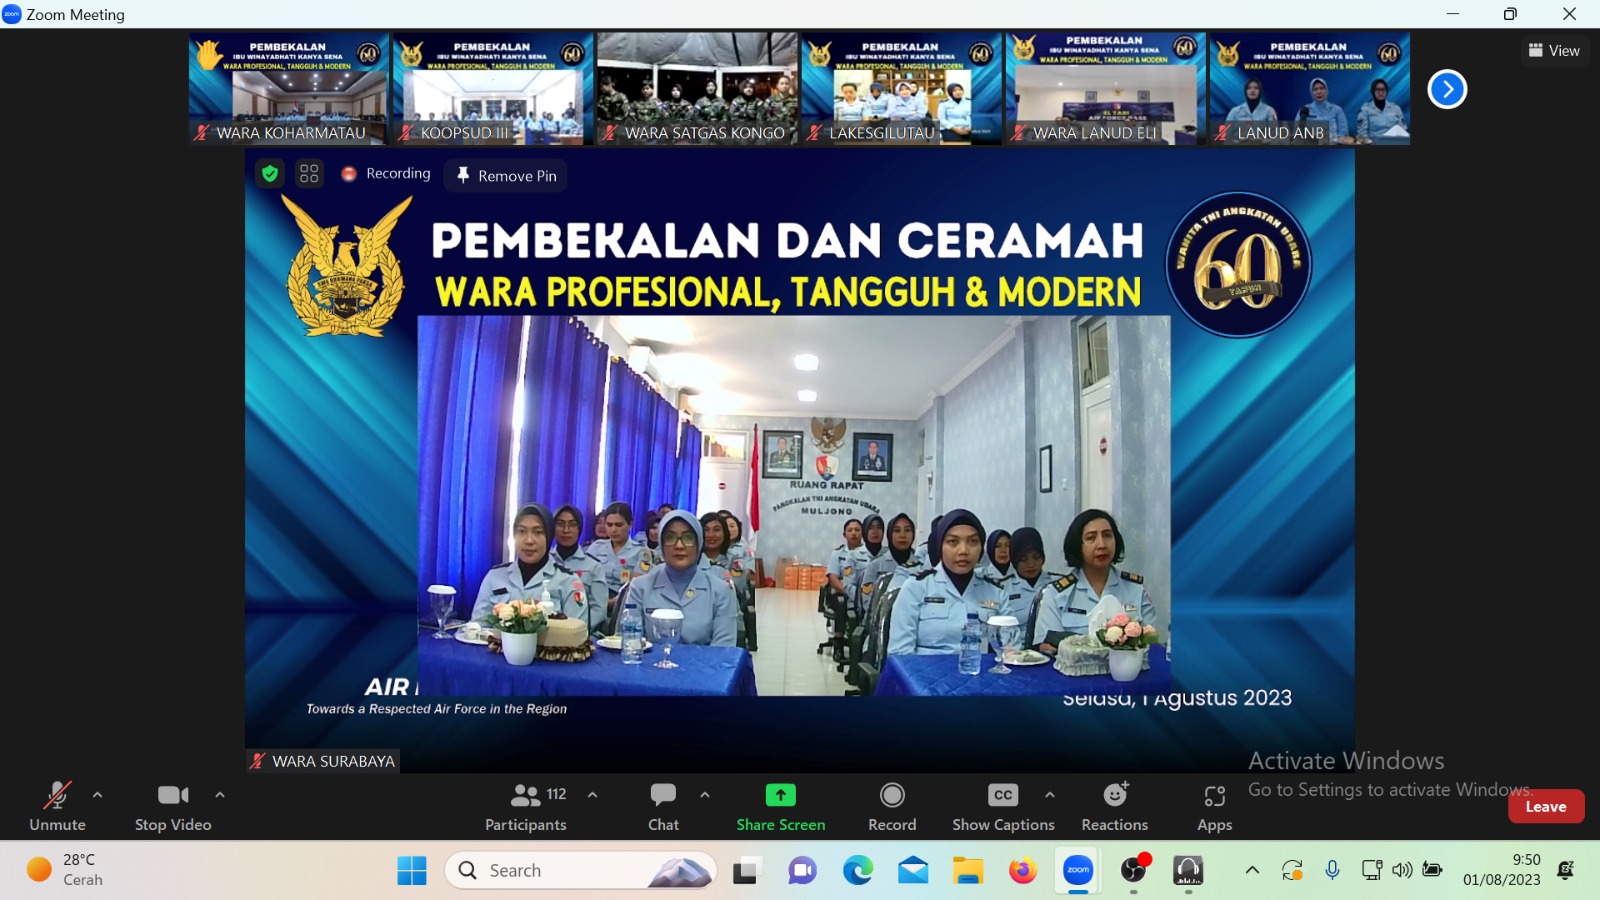Open Reactions menu
1600x900 pixels.
(1115, 806)
